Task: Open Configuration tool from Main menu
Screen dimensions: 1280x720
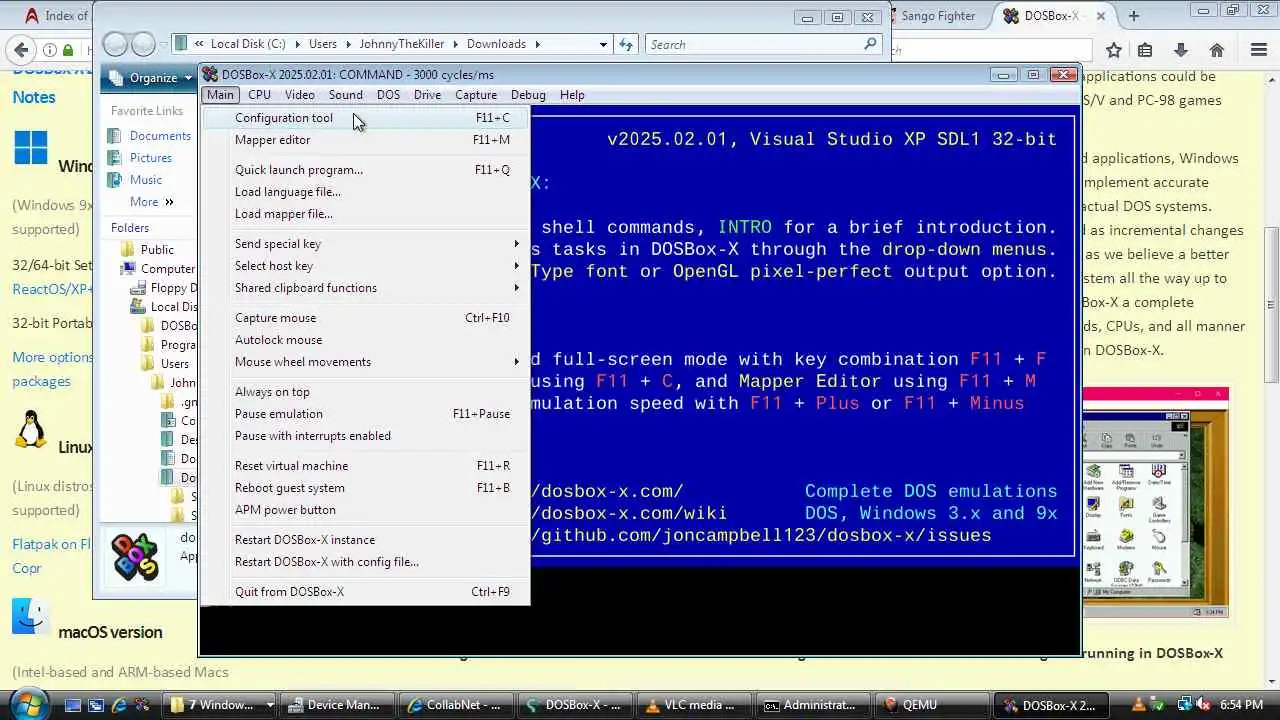Action: click(366, 118)
